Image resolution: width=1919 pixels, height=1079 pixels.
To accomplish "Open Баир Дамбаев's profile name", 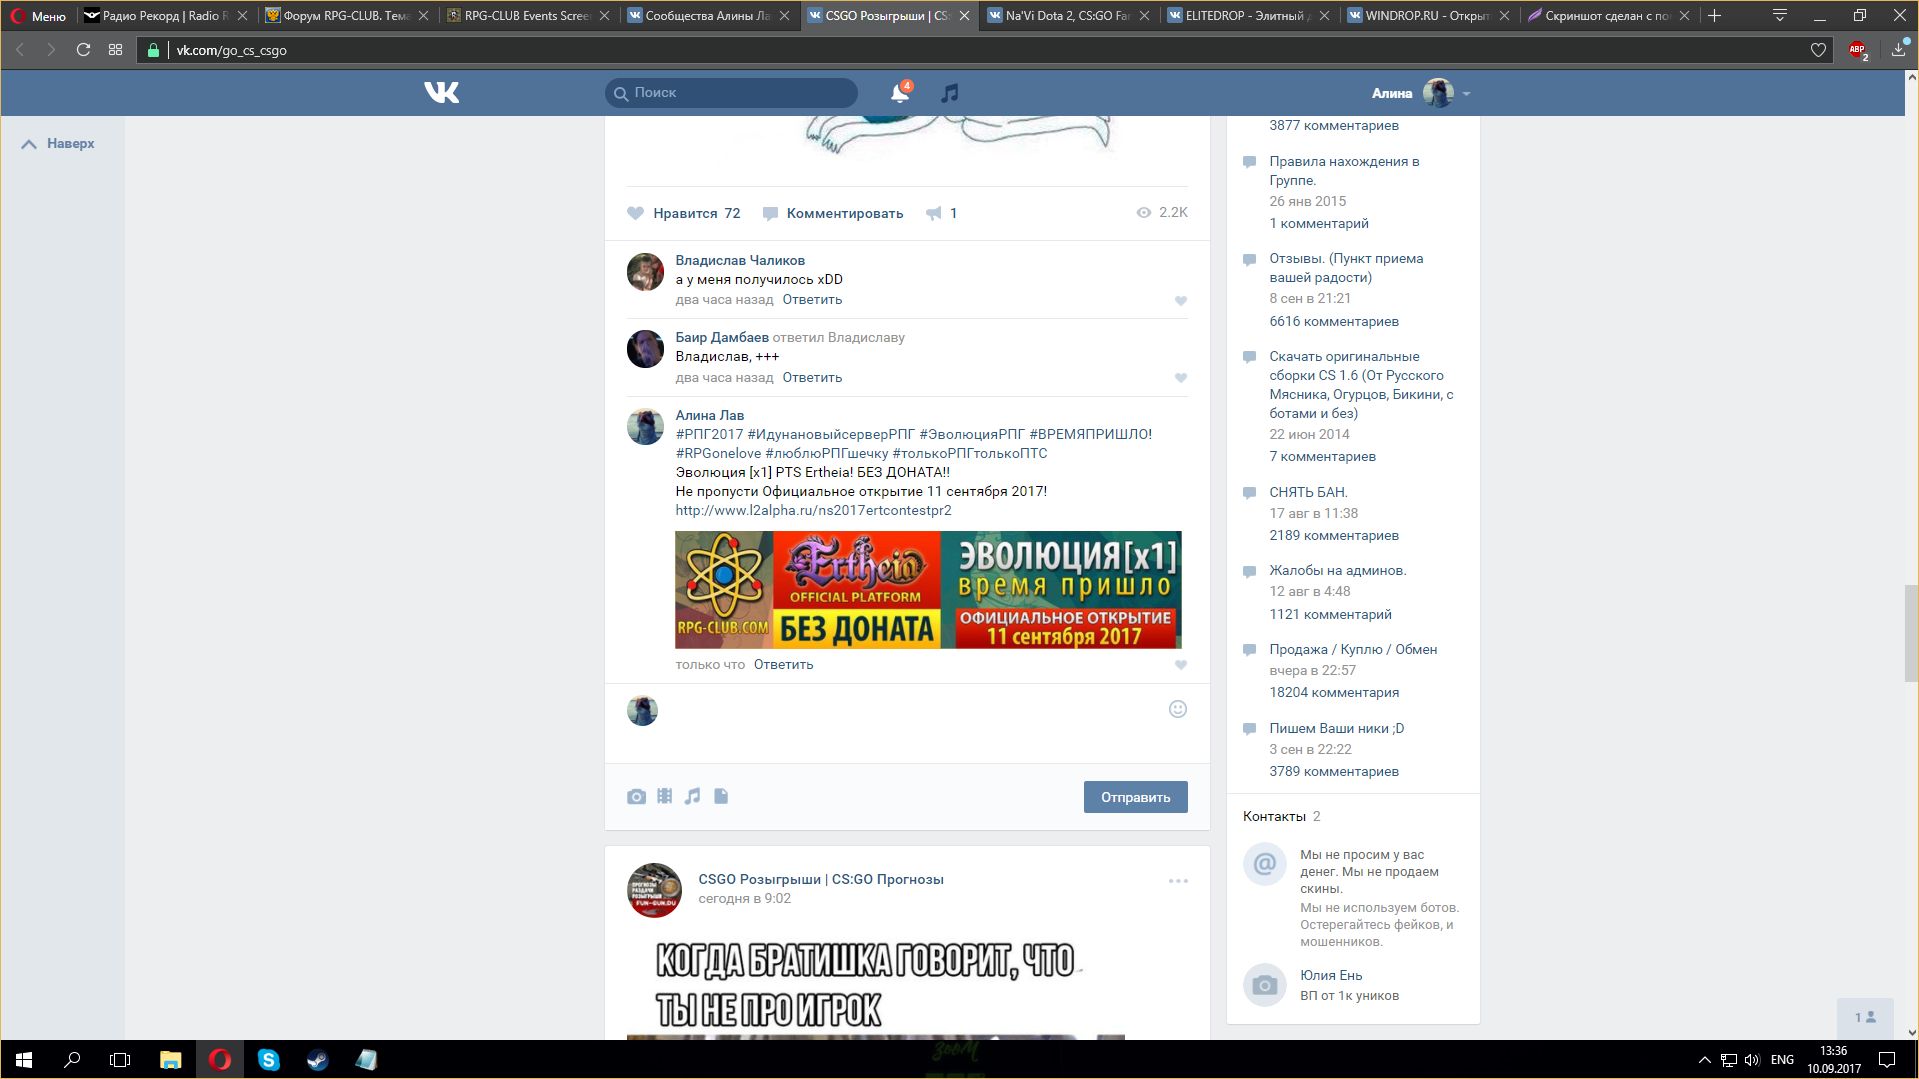I will [722, 337].
